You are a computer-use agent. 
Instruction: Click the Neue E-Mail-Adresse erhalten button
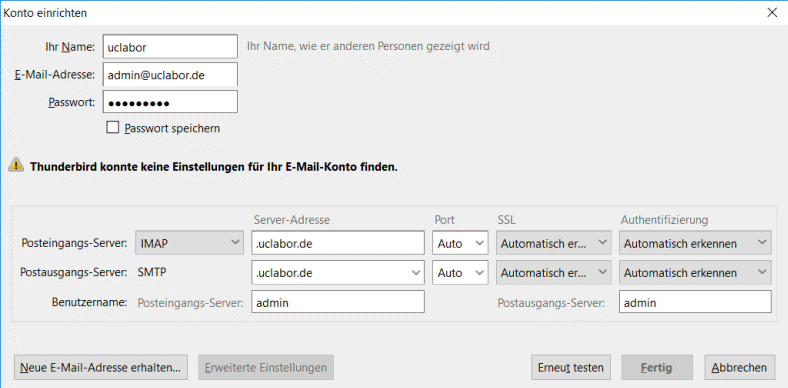click(101, 367)
